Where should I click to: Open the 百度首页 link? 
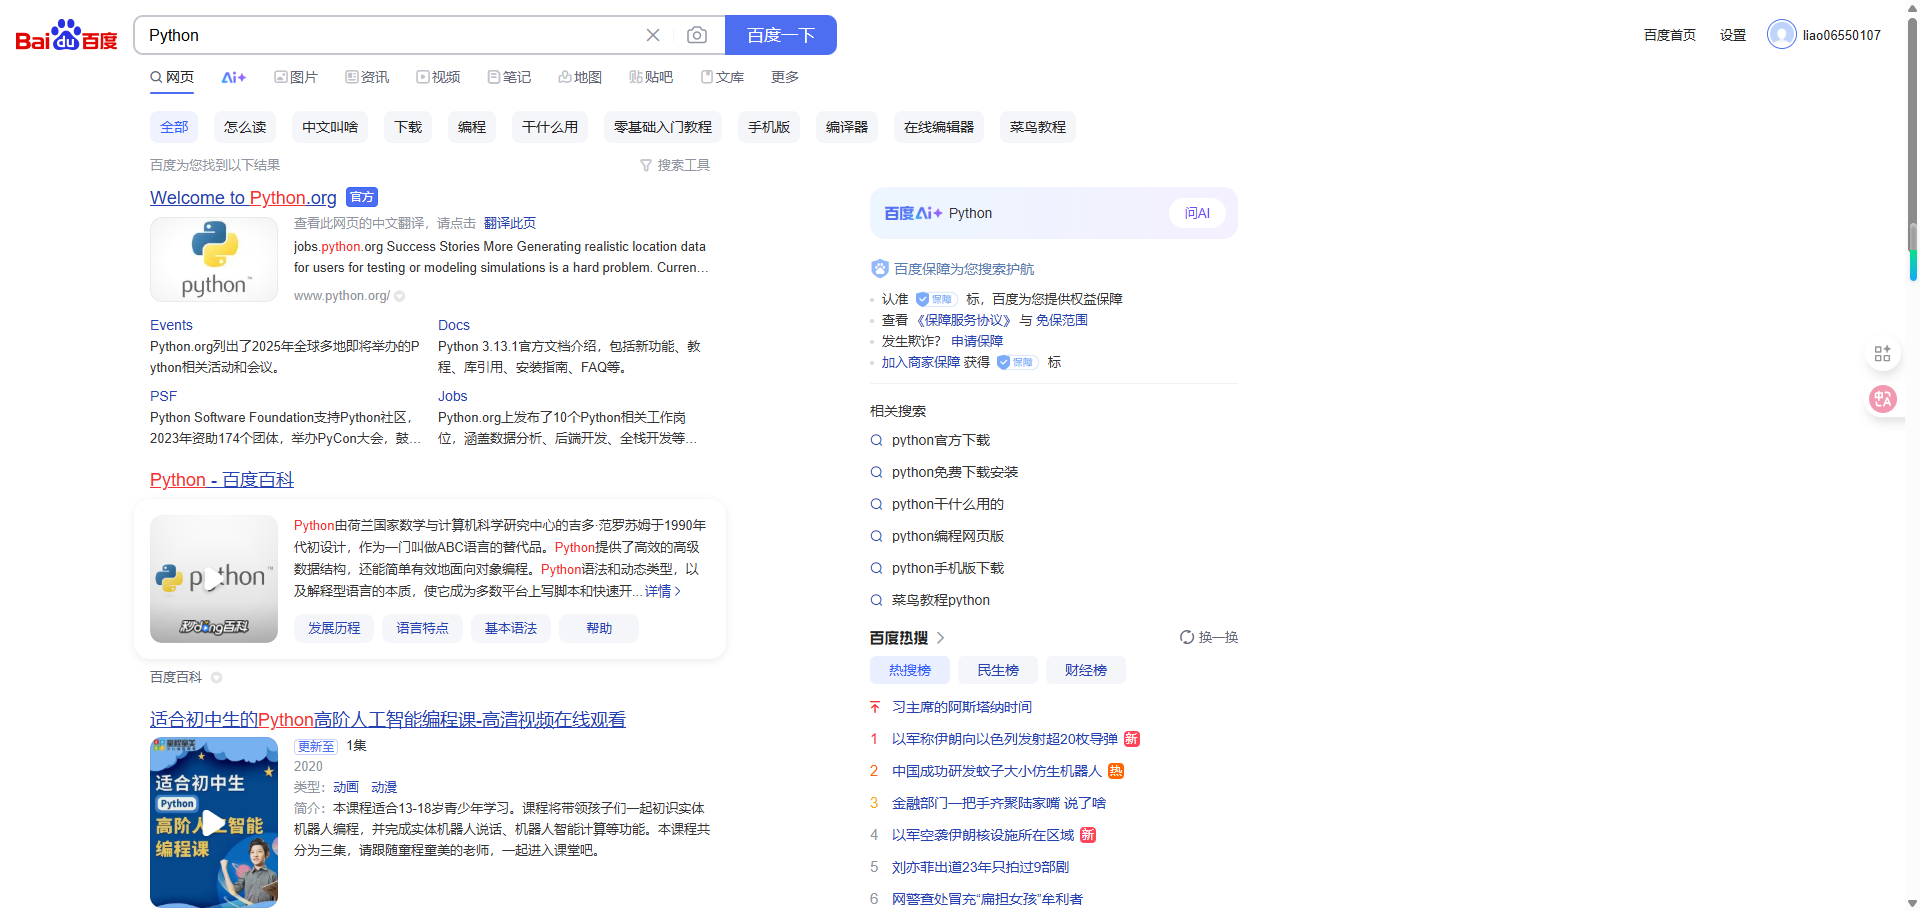[1670, 35]
